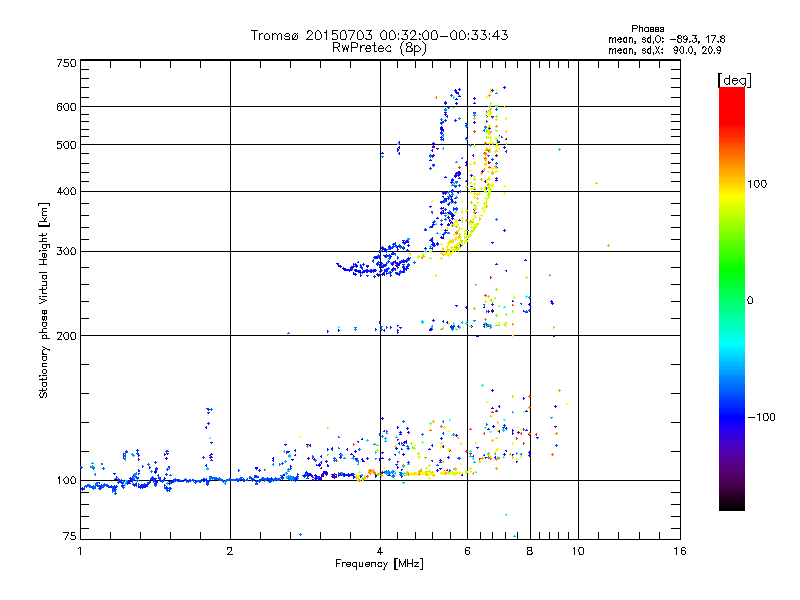Click the y-axis label '600'
800x600 pixels.
pos(66,107)
